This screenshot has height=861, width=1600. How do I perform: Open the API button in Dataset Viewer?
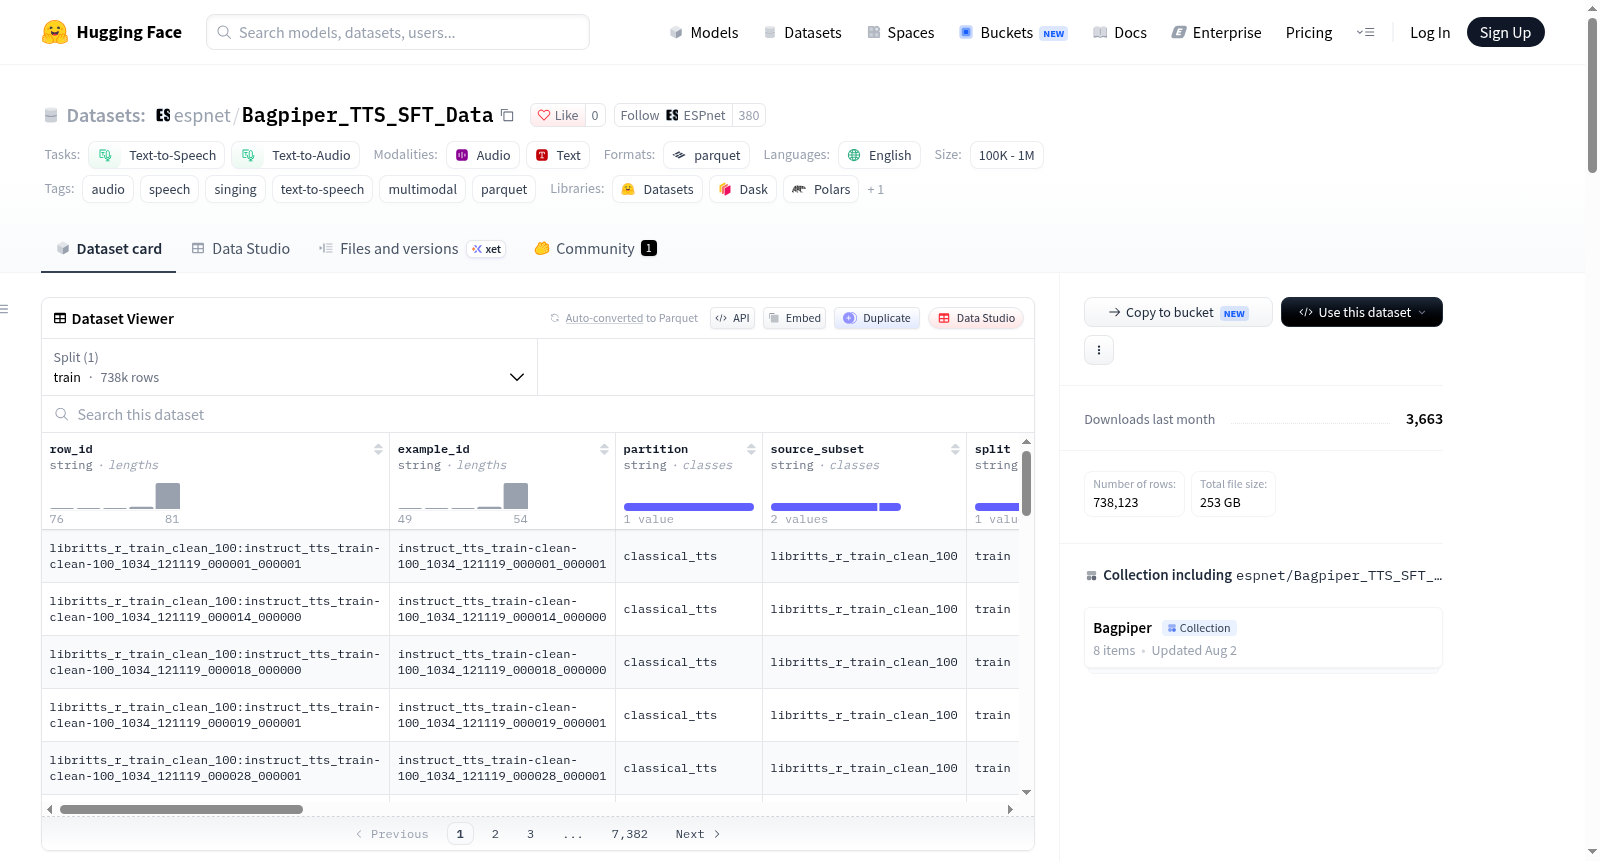pos(732,318)
